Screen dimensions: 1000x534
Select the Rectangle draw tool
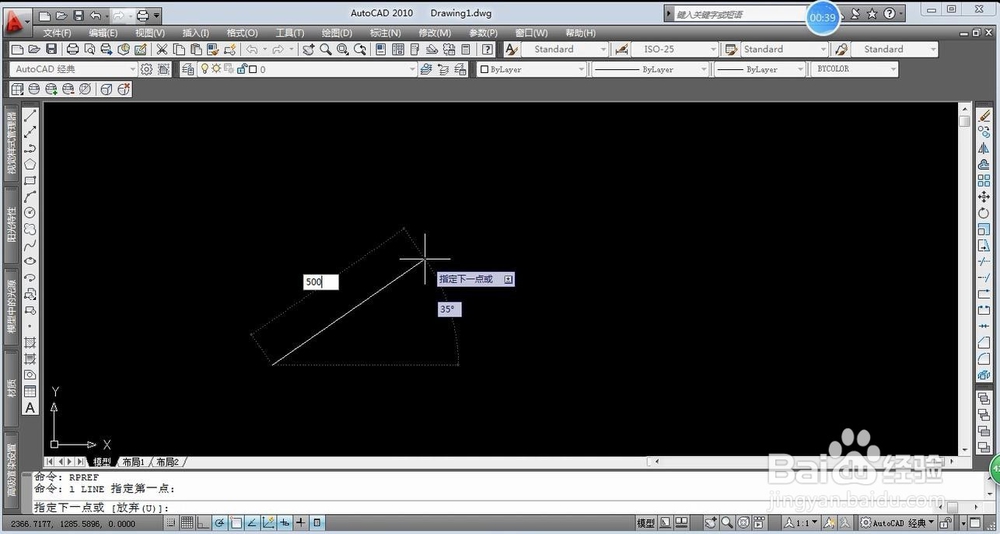coord(30,181)
